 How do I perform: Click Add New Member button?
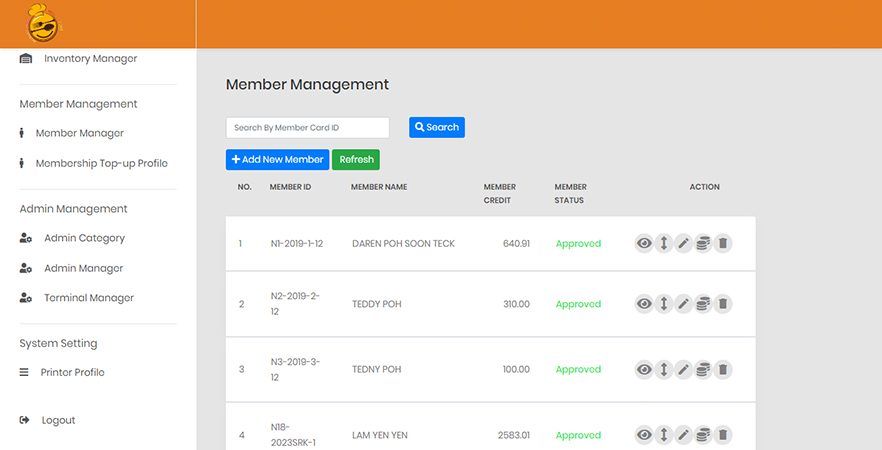[x=277, y=160]
